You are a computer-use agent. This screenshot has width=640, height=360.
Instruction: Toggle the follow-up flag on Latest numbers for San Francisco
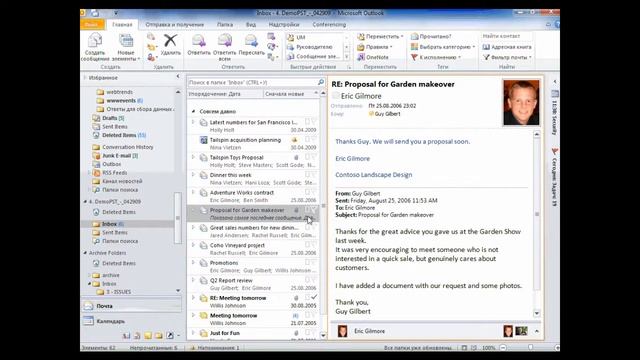tap(314, 122)
